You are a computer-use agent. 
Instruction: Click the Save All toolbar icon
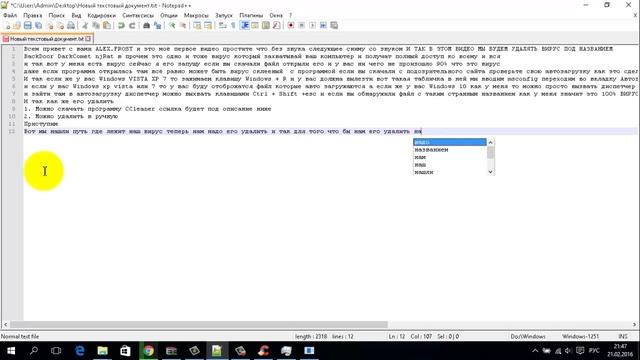click(x=38, y=26)
